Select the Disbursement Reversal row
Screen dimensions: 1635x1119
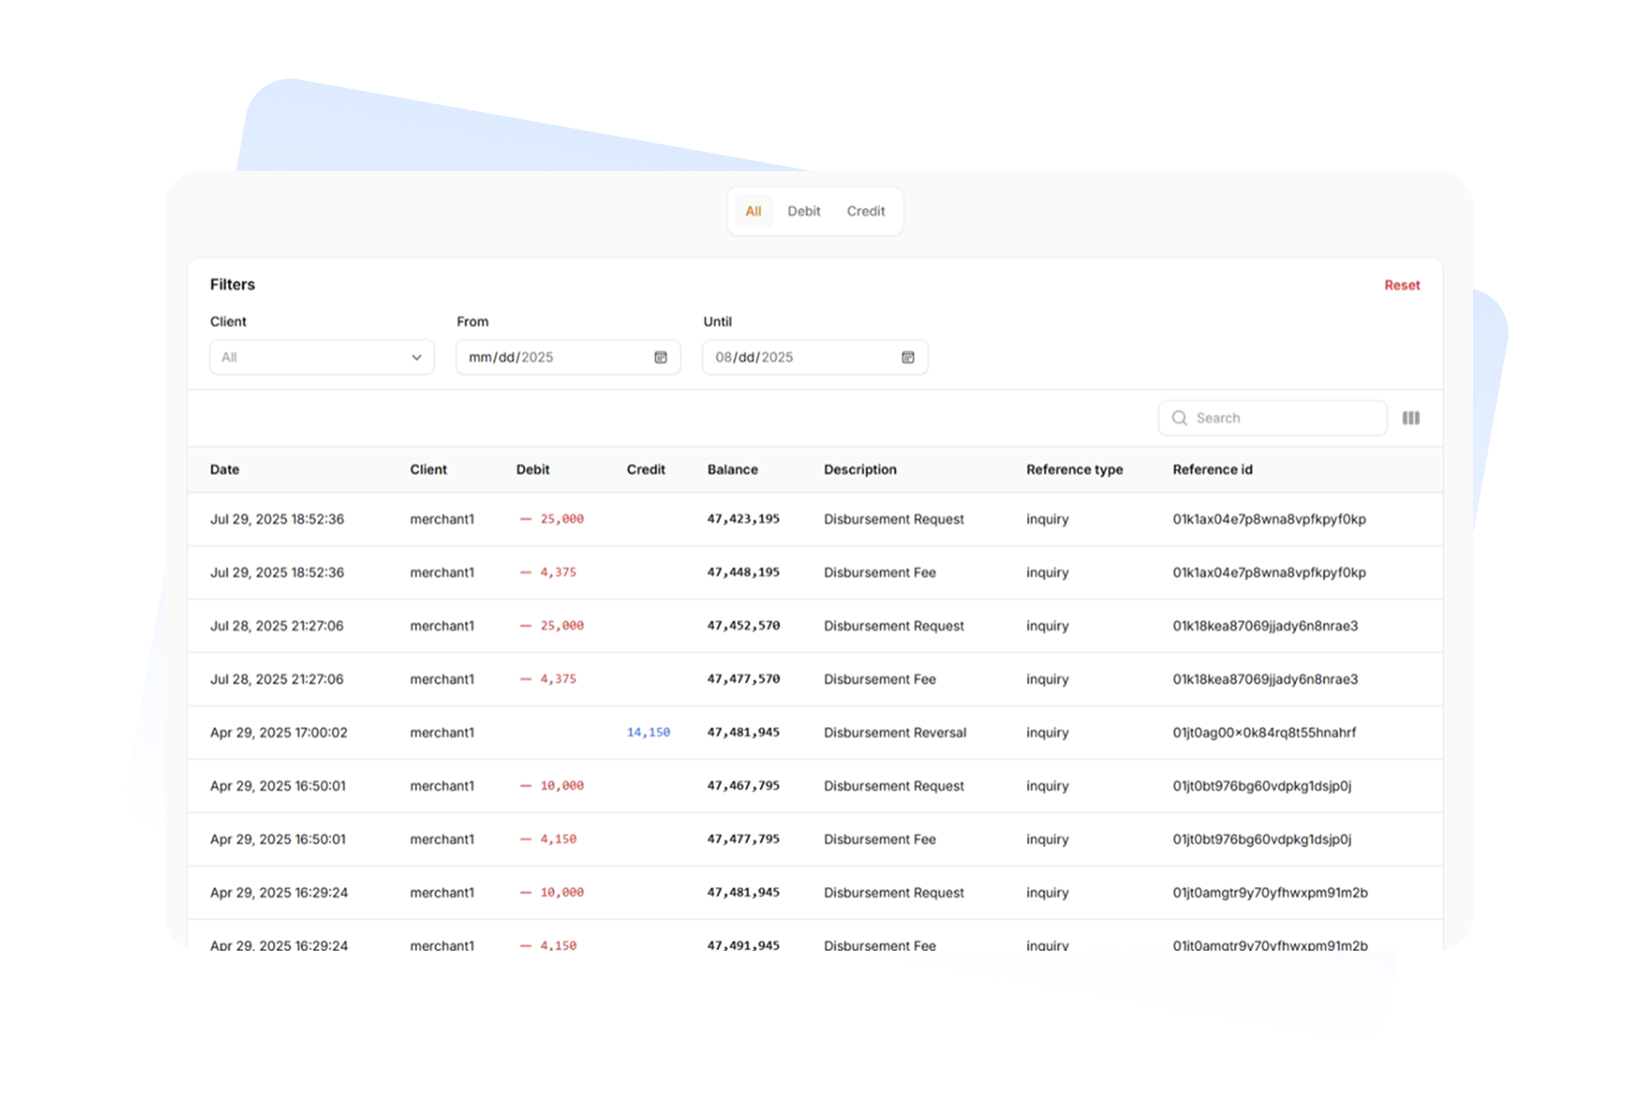coord(894,732)
